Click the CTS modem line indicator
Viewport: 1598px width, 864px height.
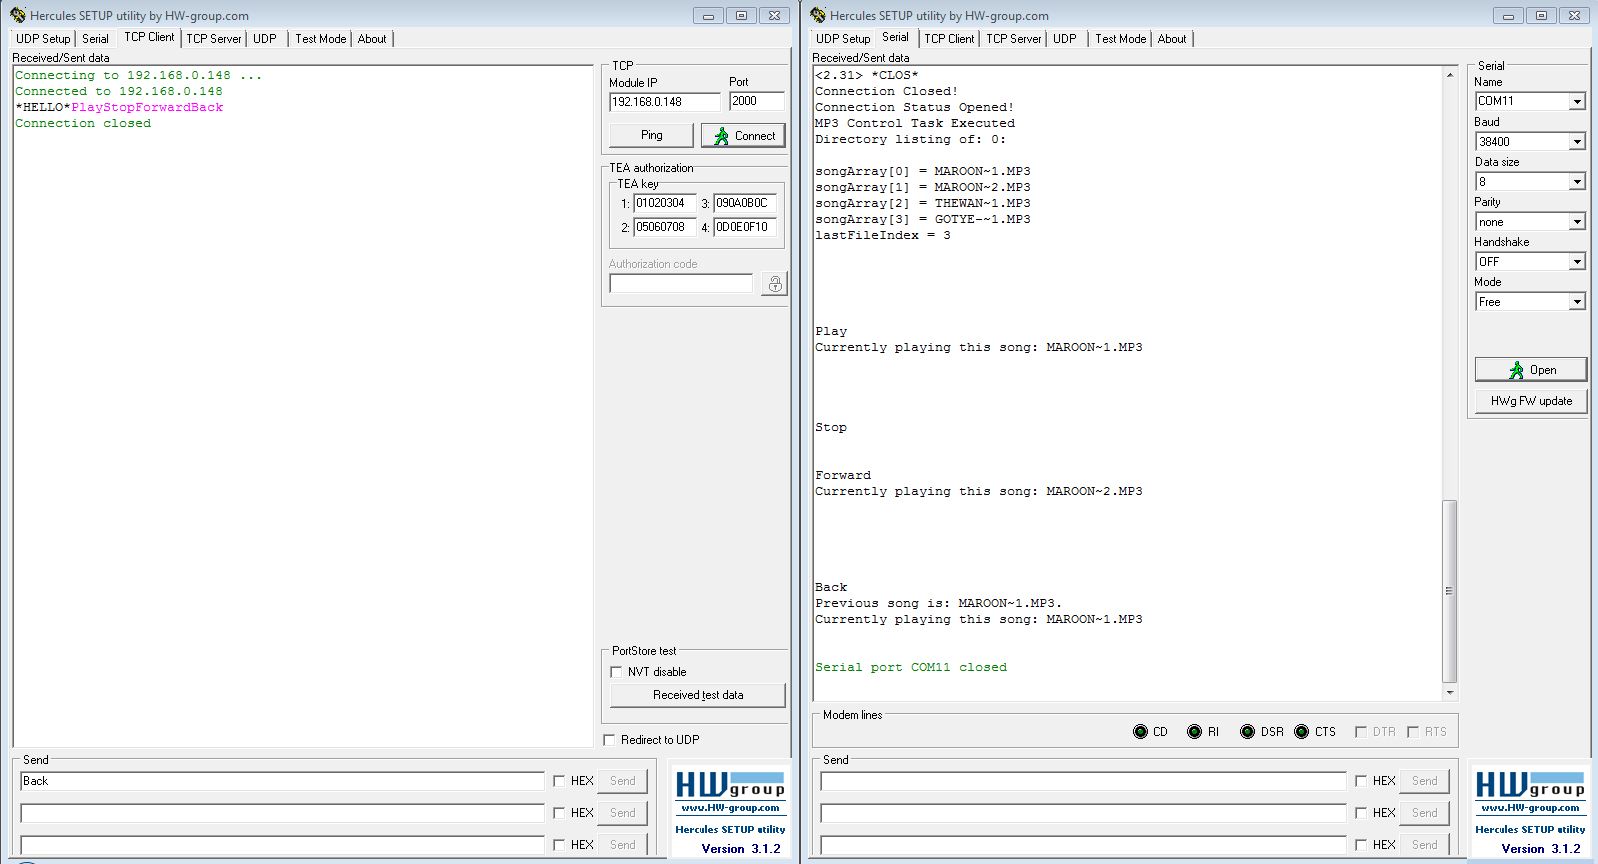click(x=1301, y=732)
